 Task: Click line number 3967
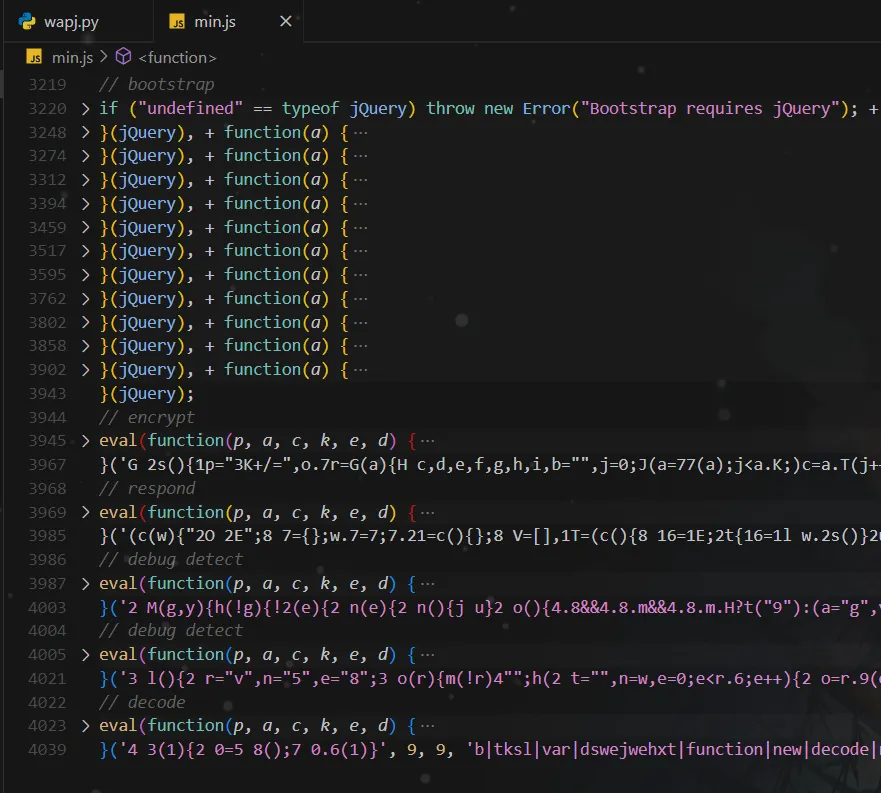pos(47,465)
